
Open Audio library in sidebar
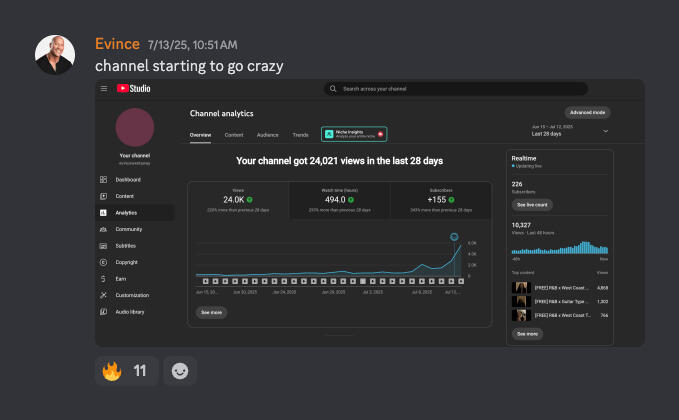tap(130, 311)
